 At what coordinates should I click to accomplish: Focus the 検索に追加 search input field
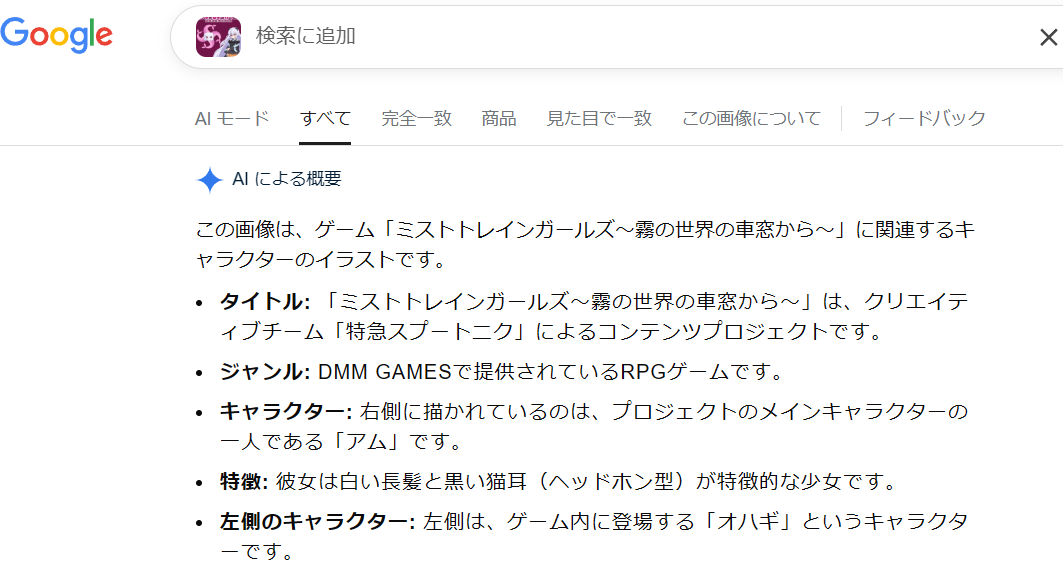600,37
